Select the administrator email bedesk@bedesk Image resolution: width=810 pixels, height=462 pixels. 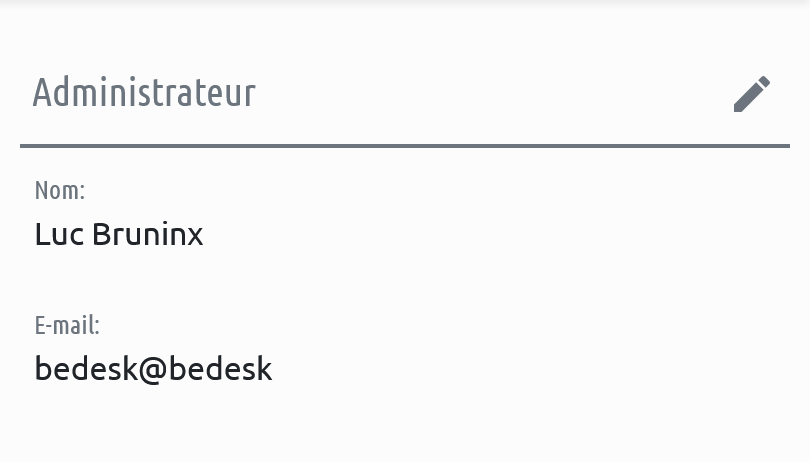pos(153,369)
